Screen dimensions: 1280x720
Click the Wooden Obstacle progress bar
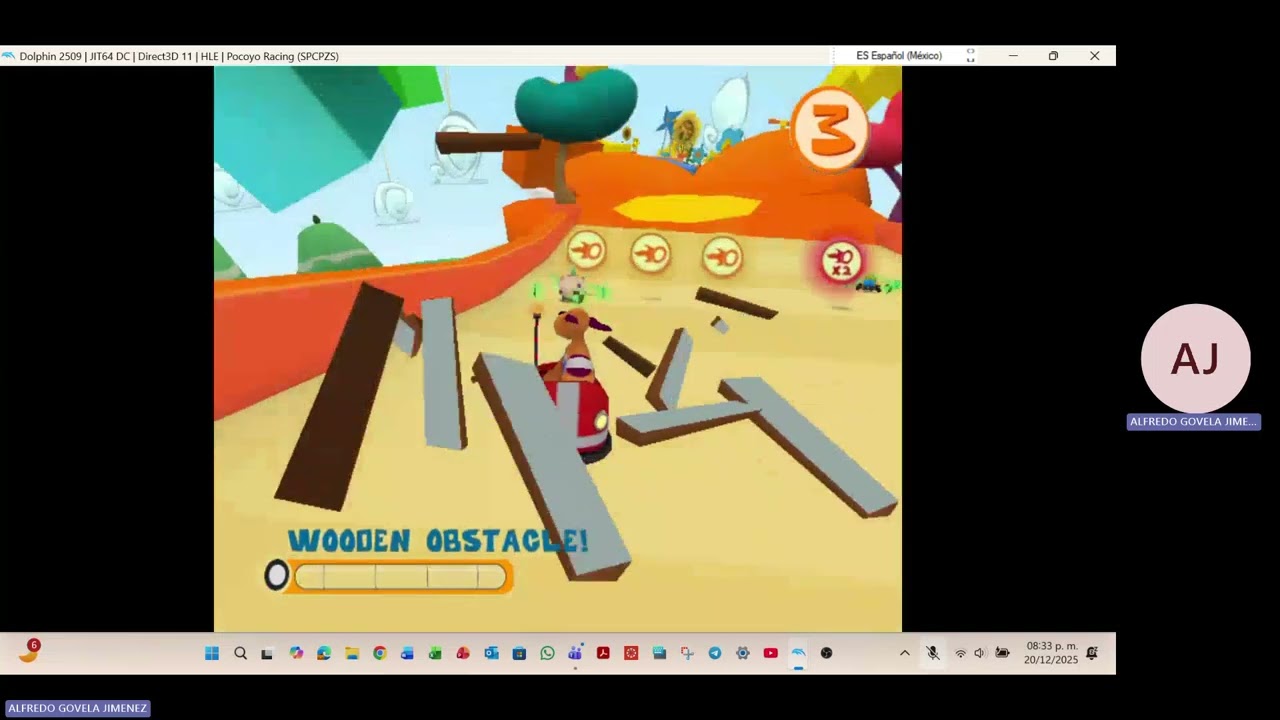(402, 576)
